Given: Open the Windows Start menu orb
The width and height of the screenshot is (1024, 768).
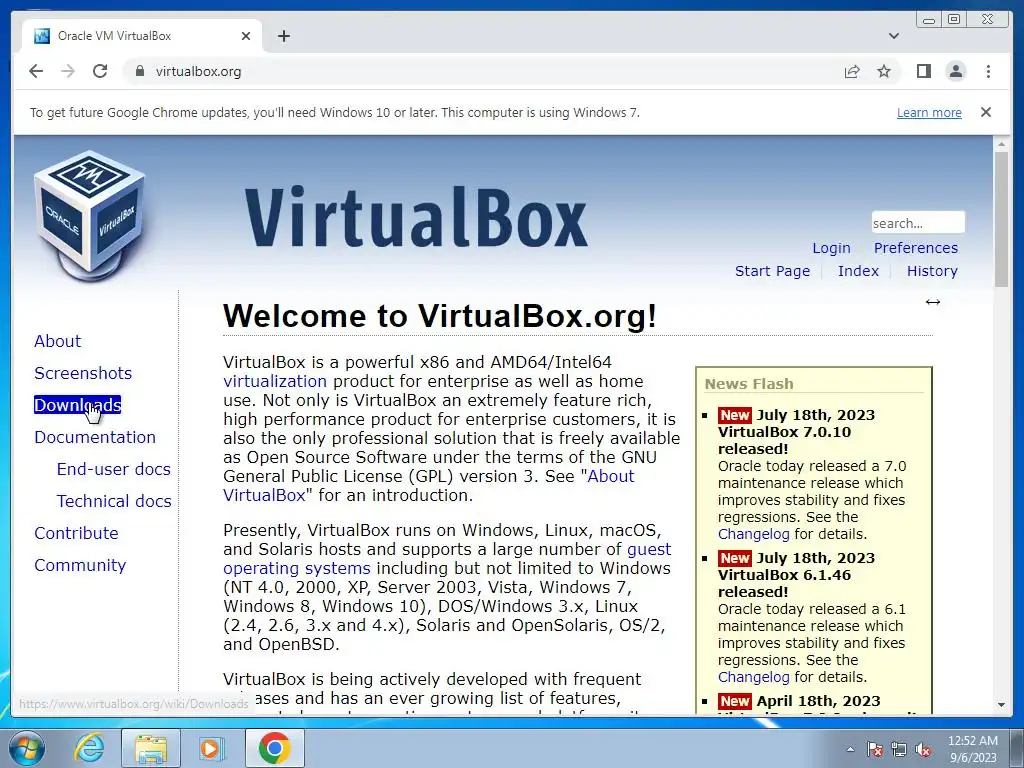Looking at the screenshot, I should pos(26,748).
